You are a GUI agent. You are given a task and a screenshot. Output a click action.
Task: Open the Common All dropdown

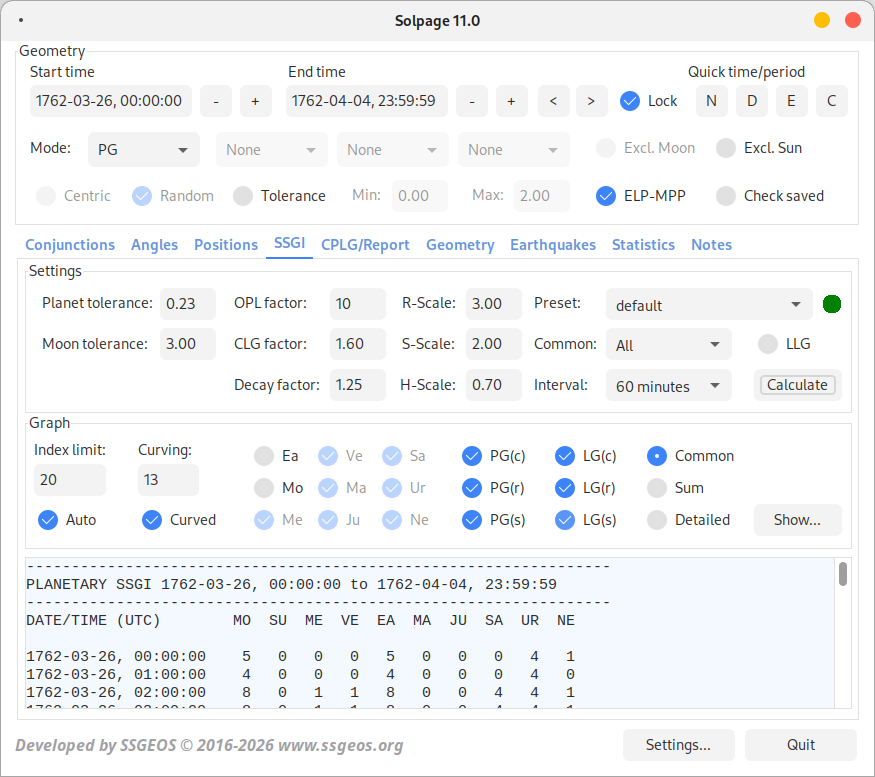pos(669,345)
